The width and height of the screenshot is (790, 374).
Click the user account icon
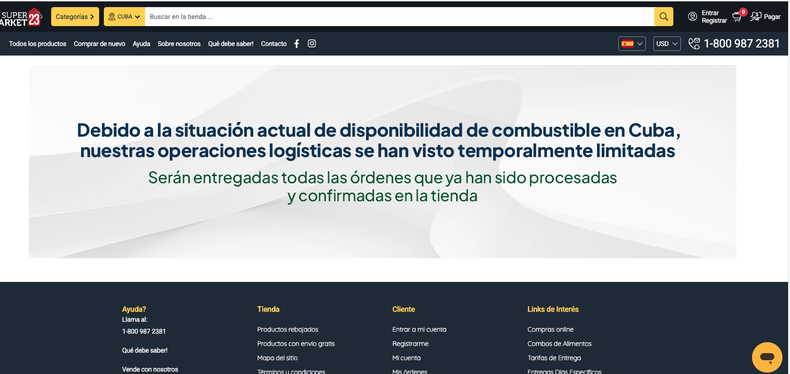tap(692, 17)
